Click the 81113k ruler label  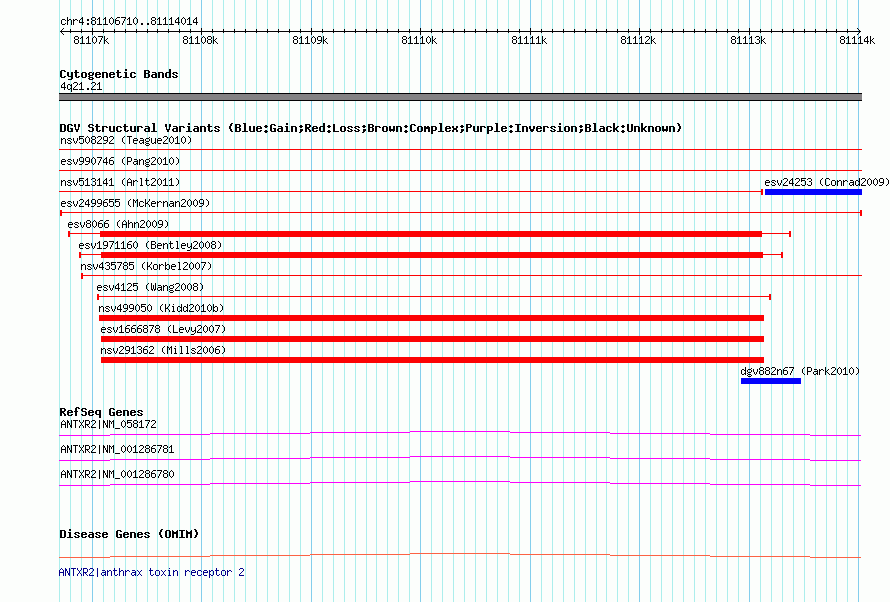[x=749, y=40]
